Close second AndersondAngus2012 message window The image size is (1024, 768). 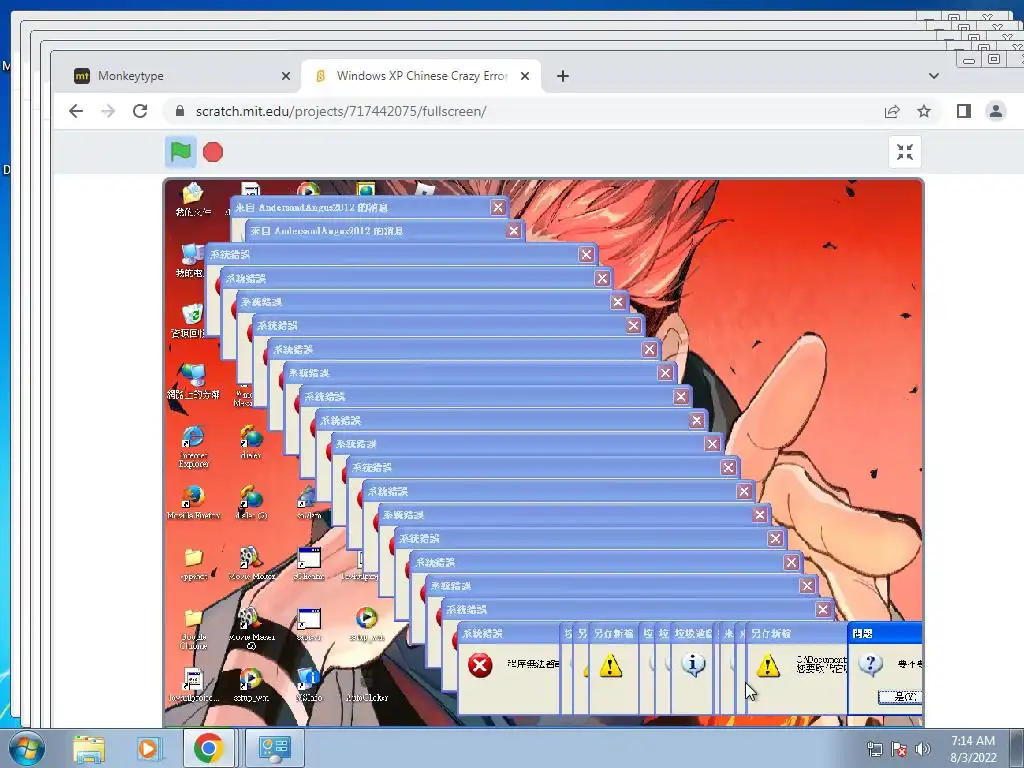click(x=514, y=231)
